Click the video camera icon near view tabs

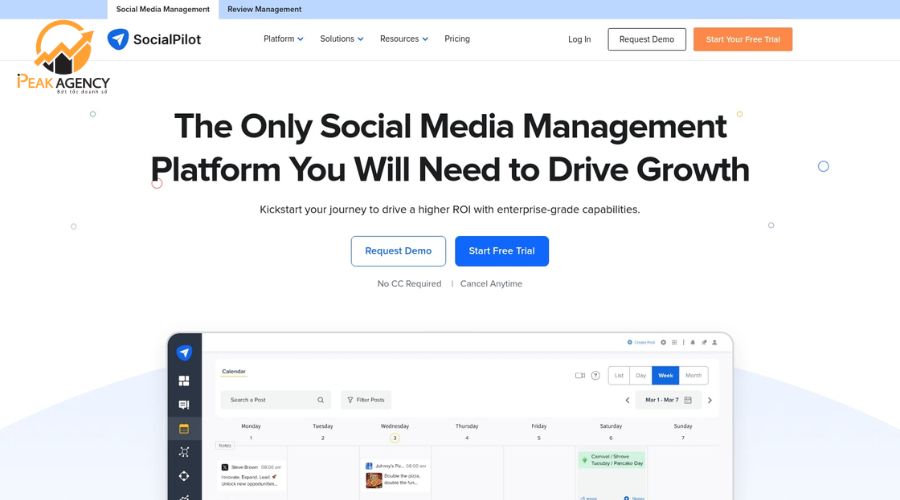point(580,375)
